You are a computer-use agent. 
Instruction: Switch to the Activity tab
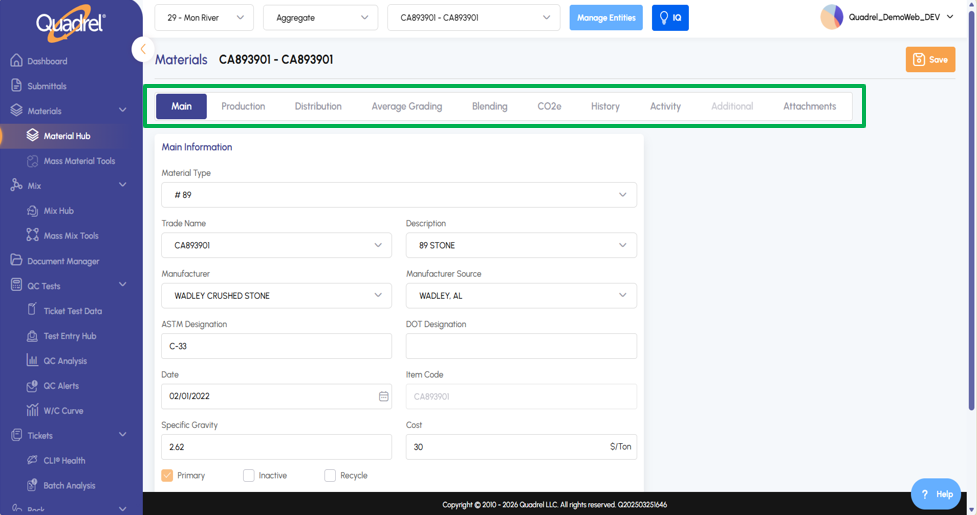coord(665,106)
